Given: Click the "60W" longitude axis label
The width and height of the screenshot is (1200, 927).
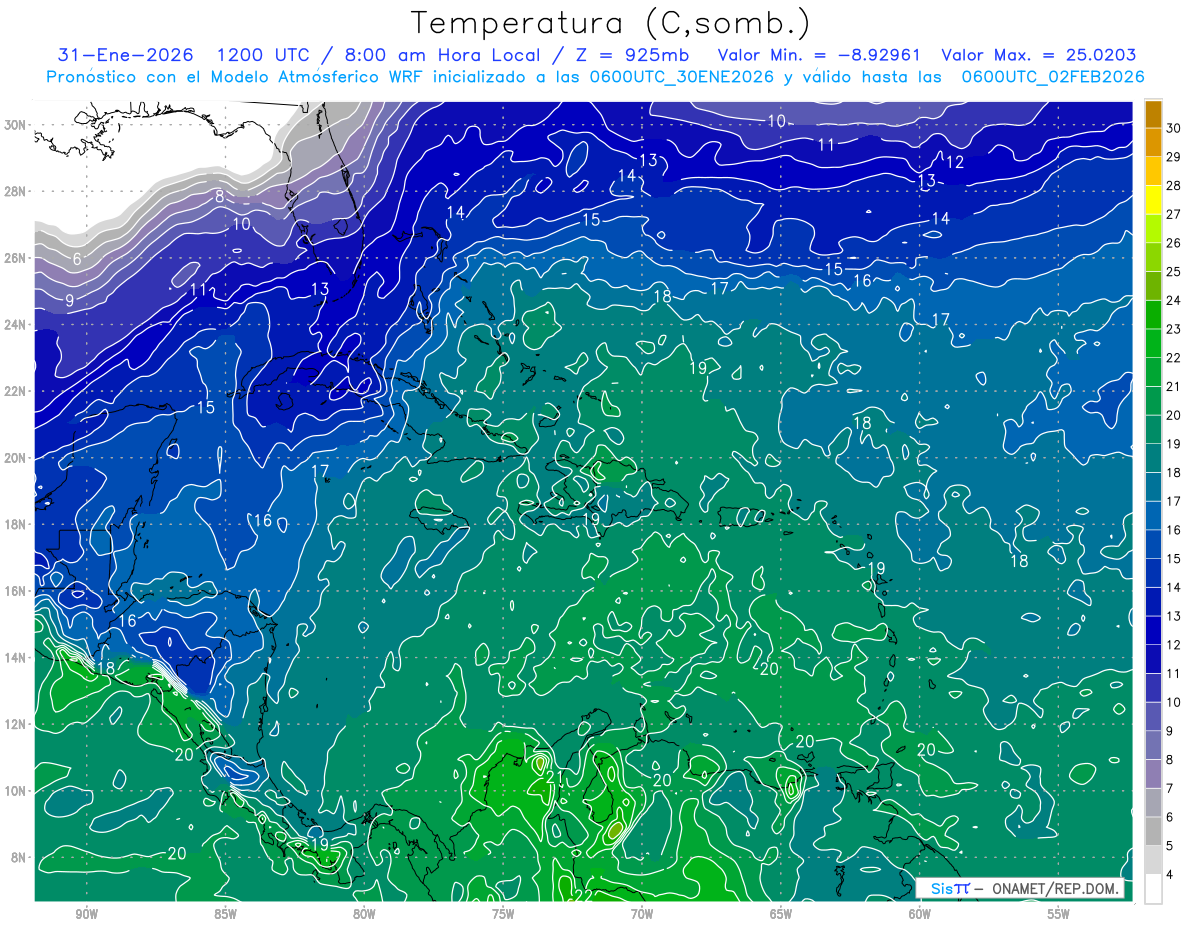Looking at the screenshot, I should pyautogui.click(x=920, y=914).
